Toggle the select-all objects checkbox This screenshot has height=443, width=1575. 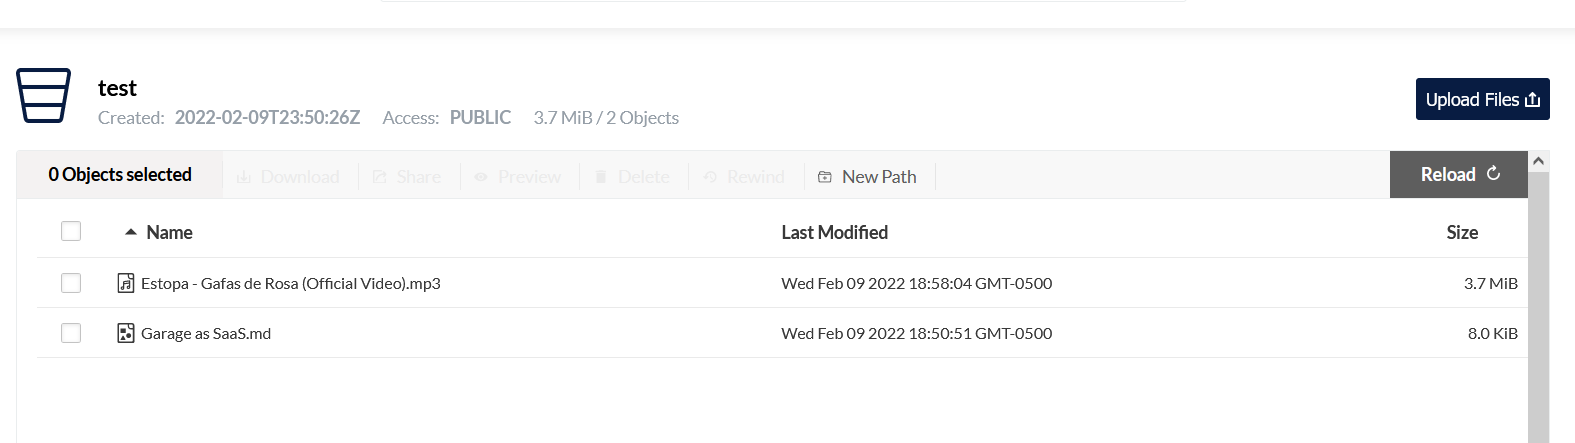coord(71,231)
